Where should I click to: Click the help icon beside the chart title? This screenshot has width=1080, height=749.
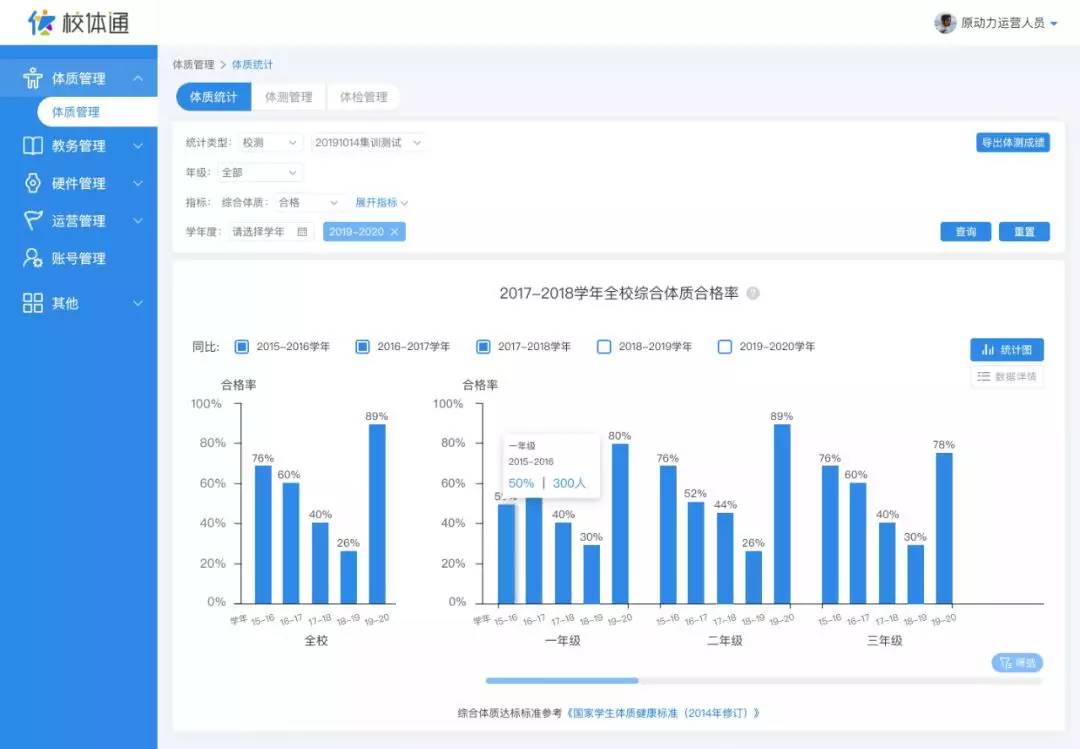(x=753, y=293)
